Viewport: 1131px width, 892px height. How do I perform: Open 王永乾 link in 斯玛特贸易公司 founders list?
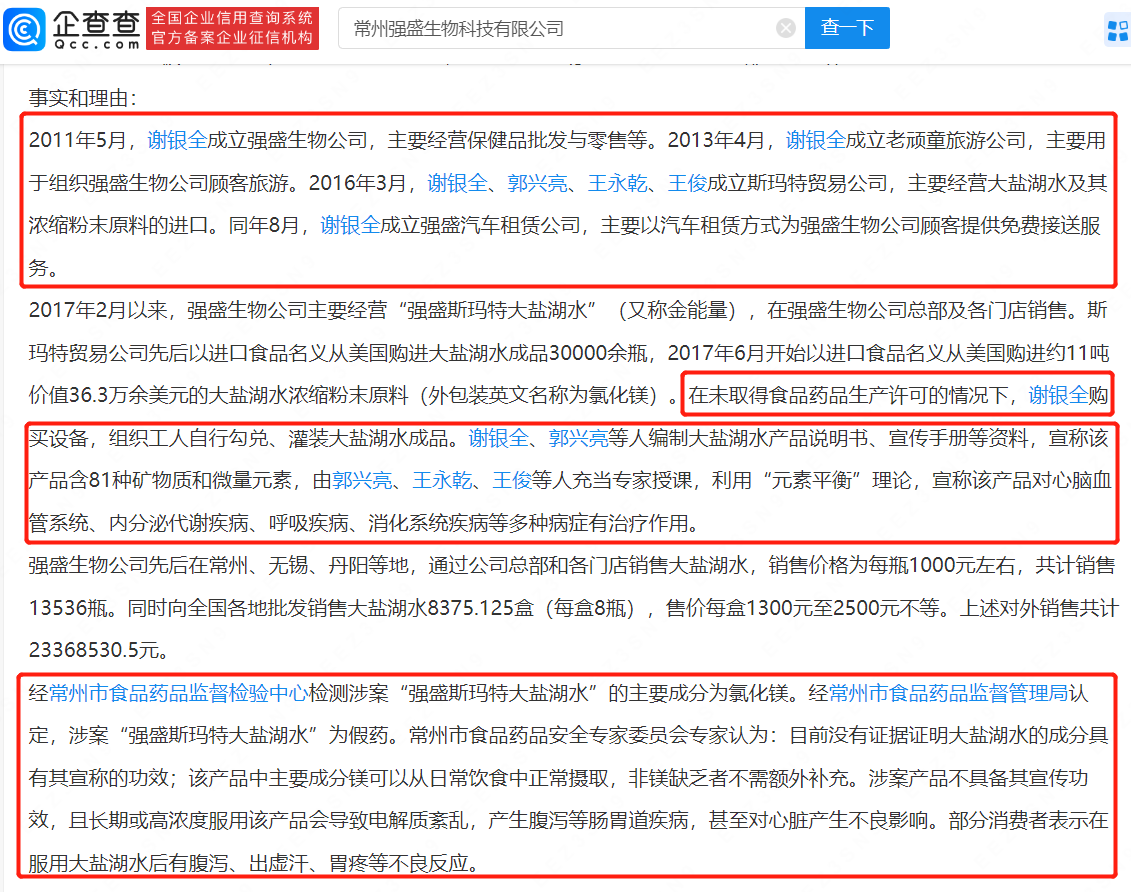(x=617, y=183)
